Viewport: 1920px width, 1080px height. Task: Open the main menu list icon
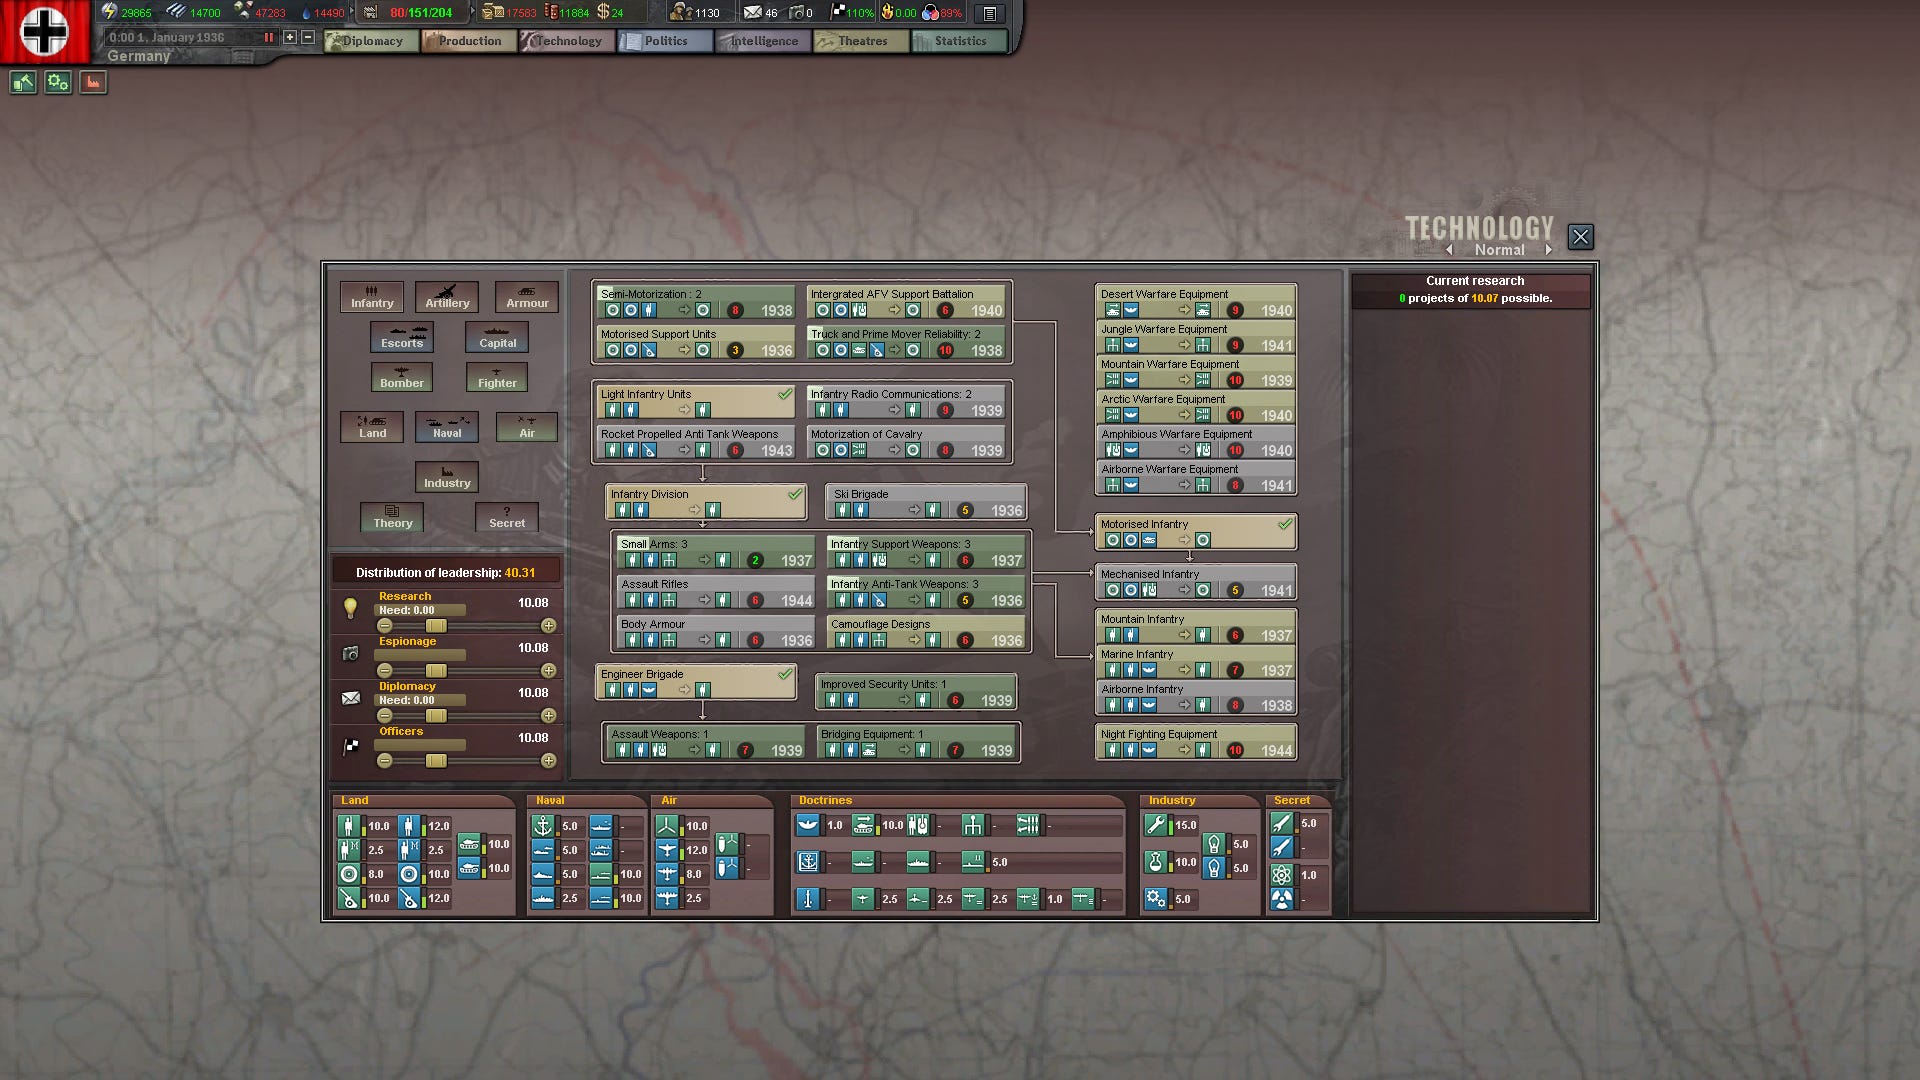point(989,13)
